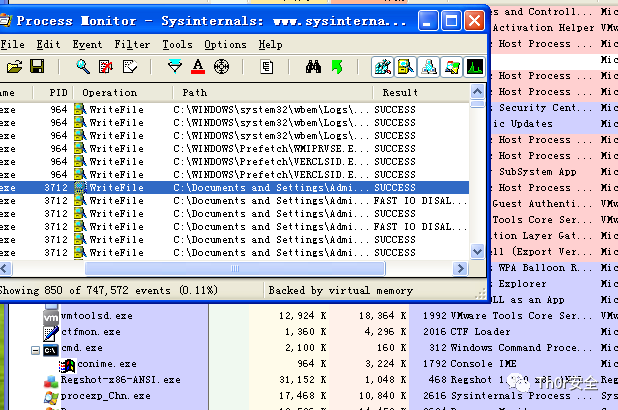The height and width of the screenshot is (410, 618).
Task: Open the Tools menu
Action: click(x=177, y=45)
